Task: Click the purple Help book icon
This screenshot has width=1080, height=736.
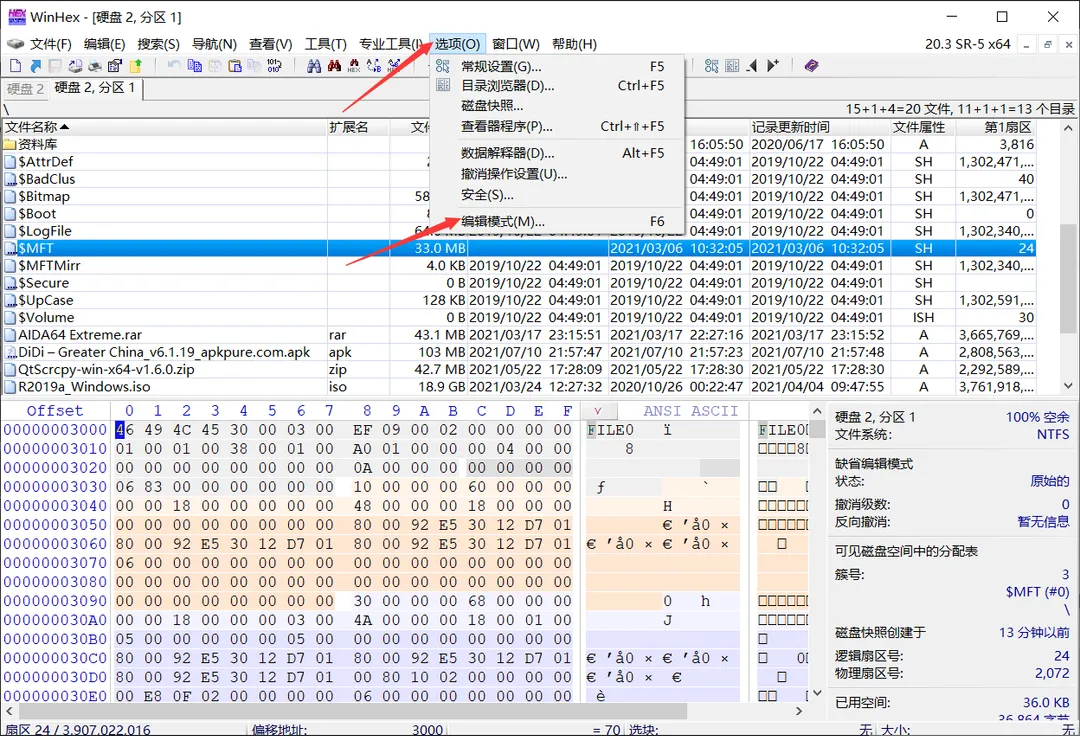Action: 811,66
